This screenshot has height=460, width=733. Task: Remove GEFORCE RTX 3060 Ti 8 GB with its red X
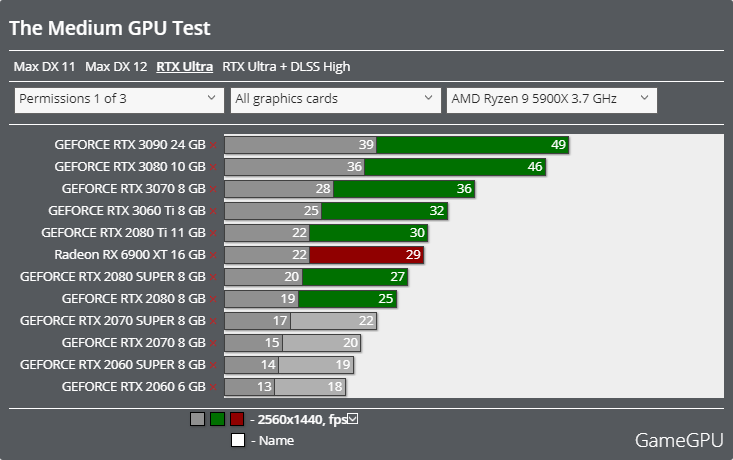click(x=213, y=211)
